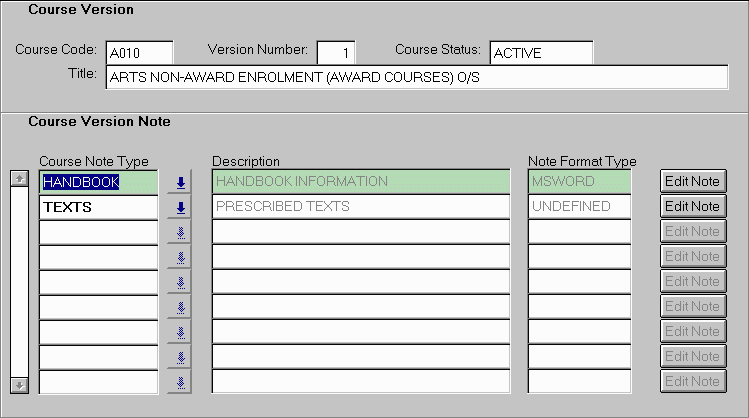Open lookup arrow beside HANDBOOK note type
Image resolution: width=749 pixels, height=418 pixels.
point(180,182)
